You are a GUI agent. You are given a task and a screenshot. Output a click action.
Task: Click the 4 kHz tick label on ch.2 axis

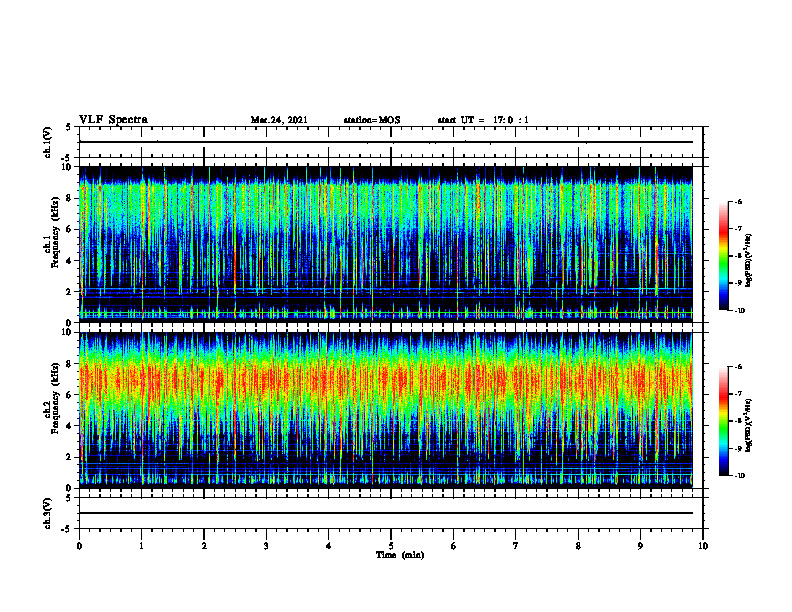(69, 426)
